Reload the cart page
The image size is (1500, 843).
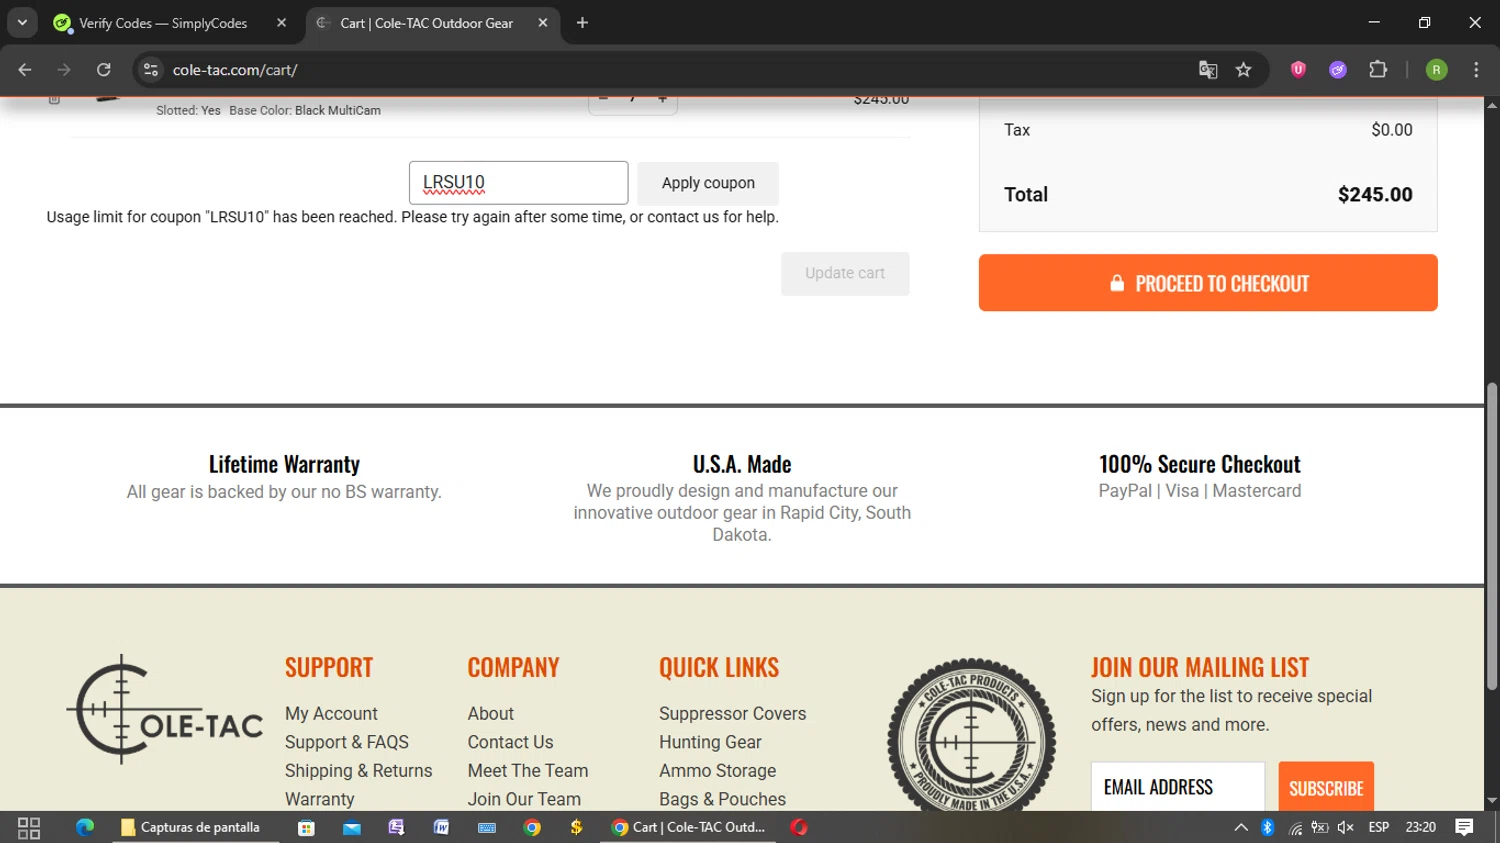point(104,70)
